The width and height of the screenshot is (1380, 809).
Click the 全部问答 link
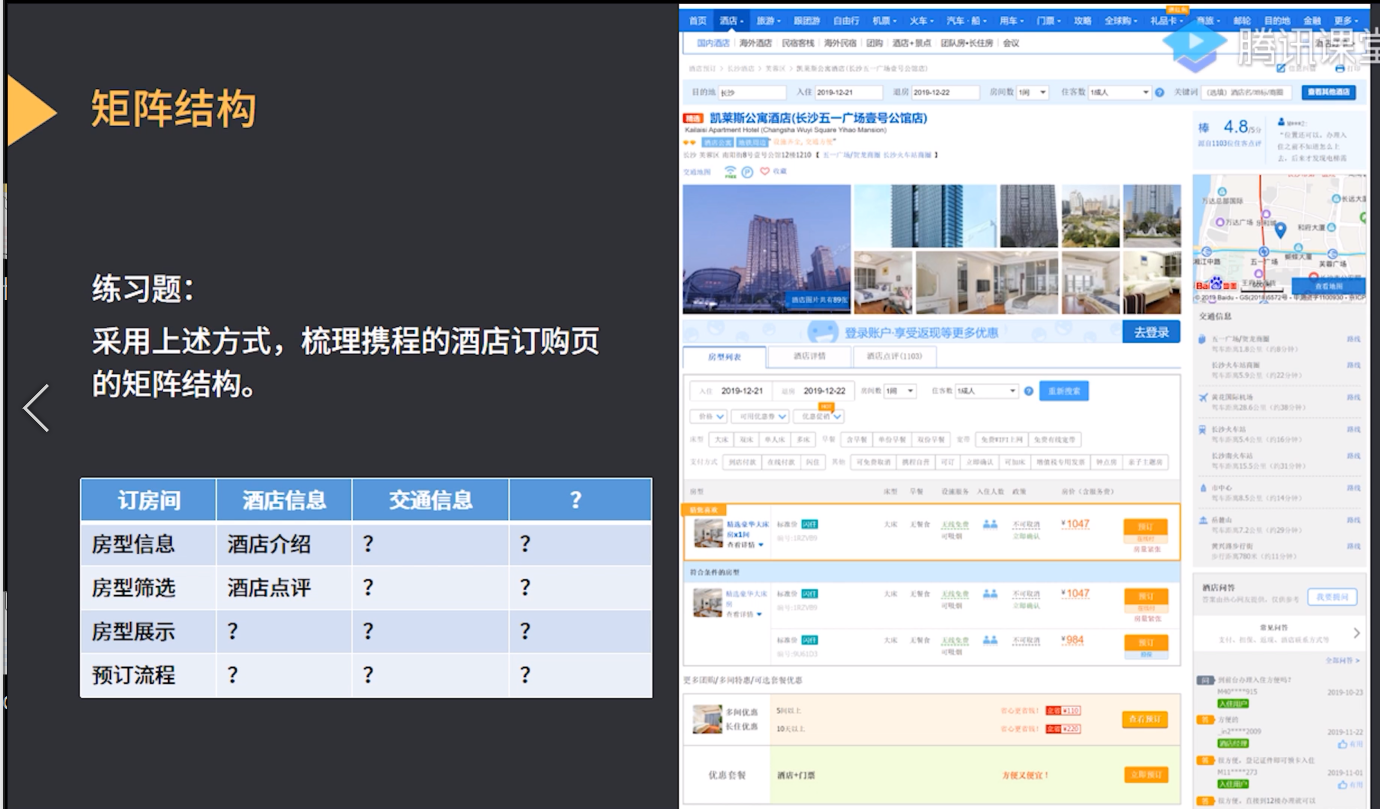[x=1343, y=660]
